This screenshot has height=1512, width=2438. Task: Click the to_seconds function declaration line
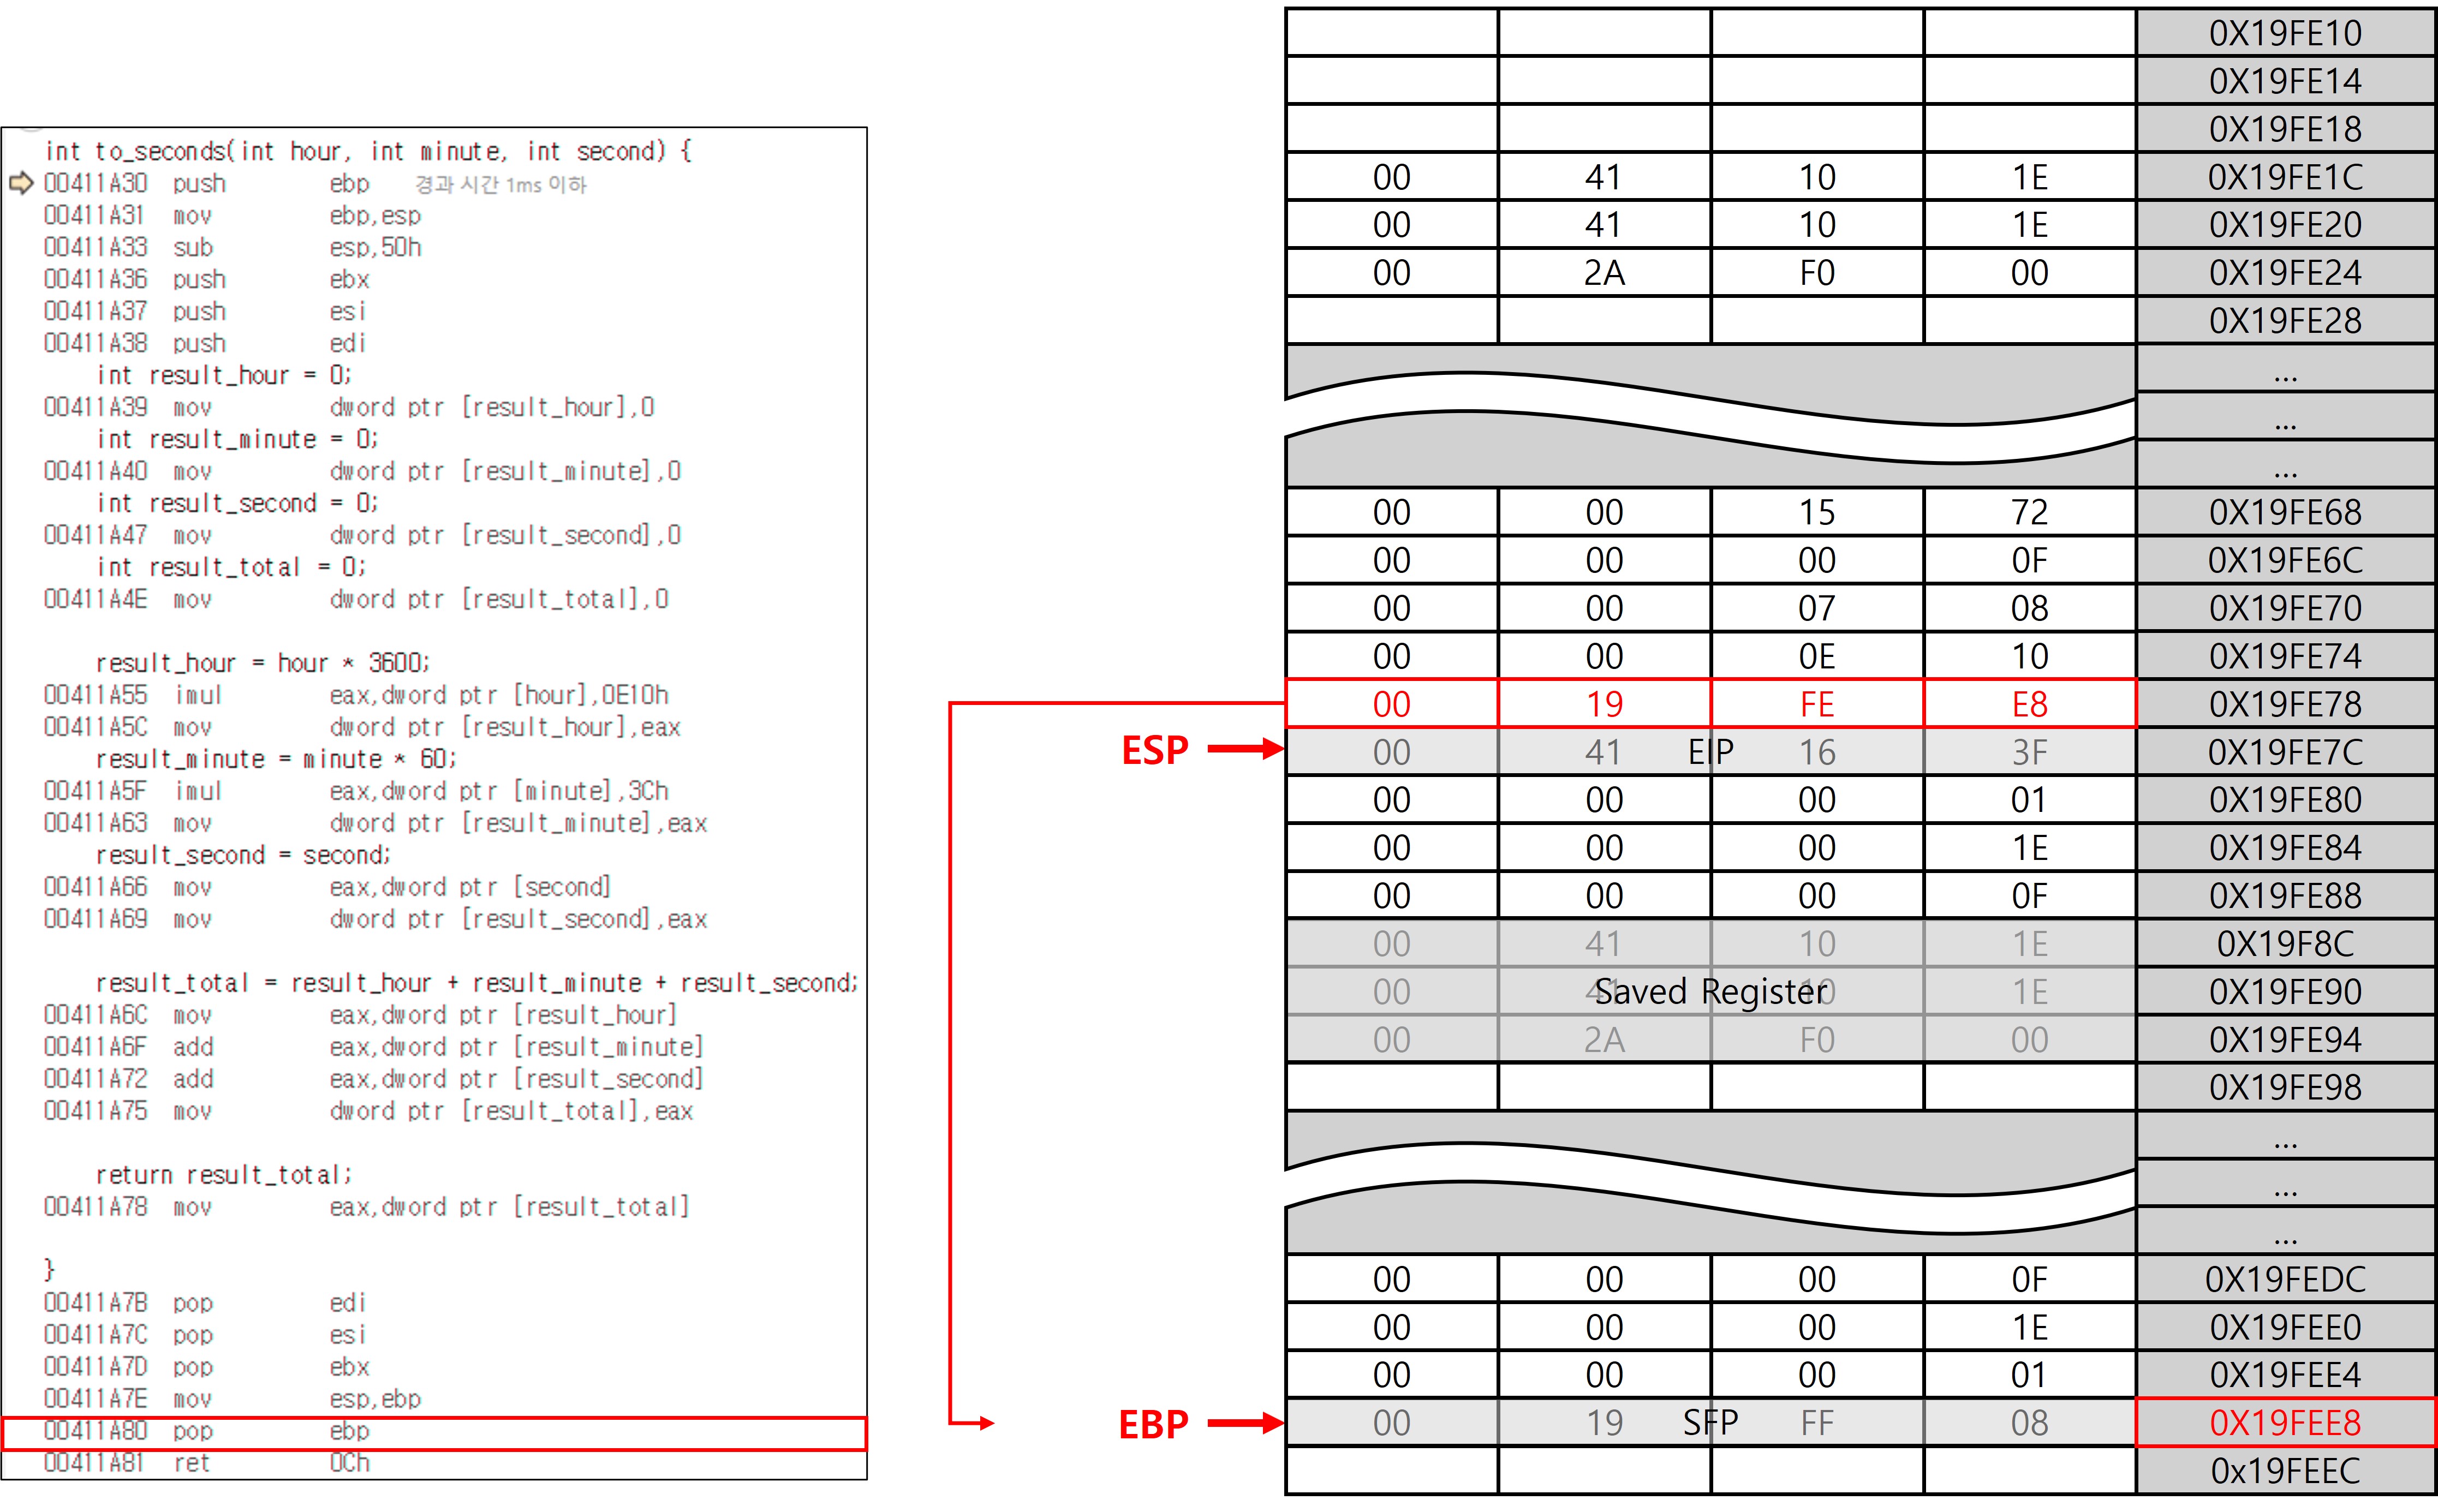[368, 152]
